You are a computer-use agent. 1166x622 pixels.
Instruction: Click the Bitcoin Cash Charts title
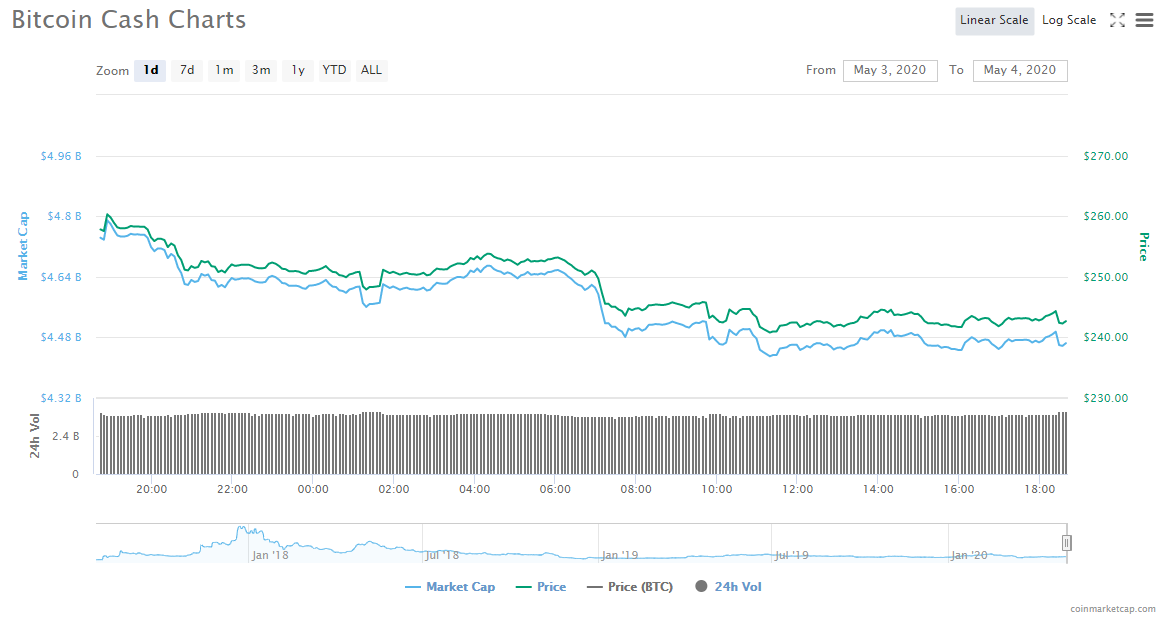[x=129, y=20]
